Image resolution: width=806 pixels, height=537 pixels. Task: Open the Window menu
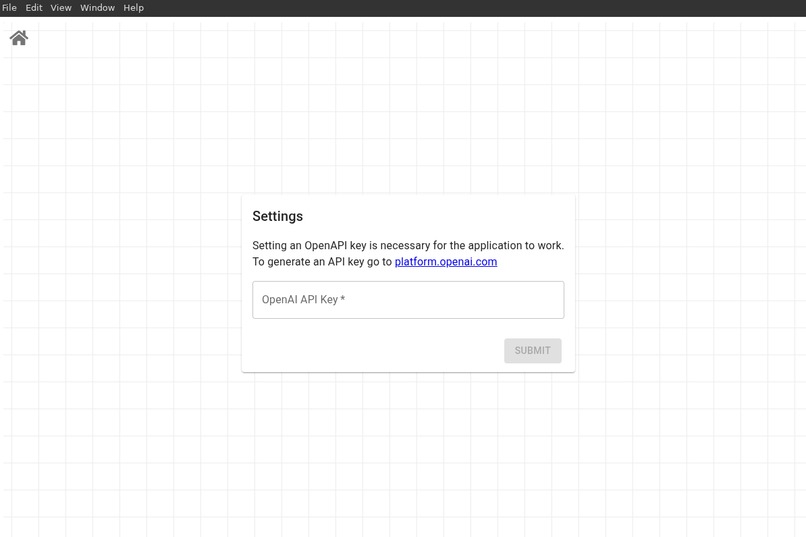click(97, 8)
